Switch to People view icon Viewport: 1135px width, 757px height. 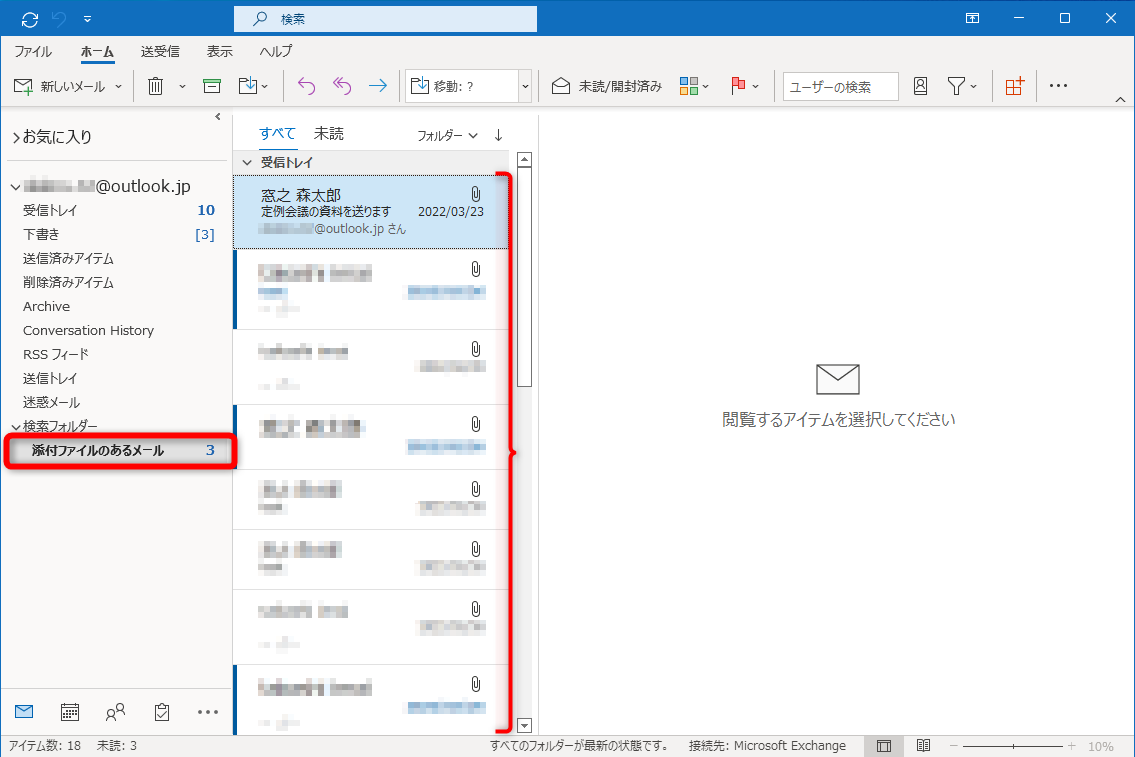[115, 712]
